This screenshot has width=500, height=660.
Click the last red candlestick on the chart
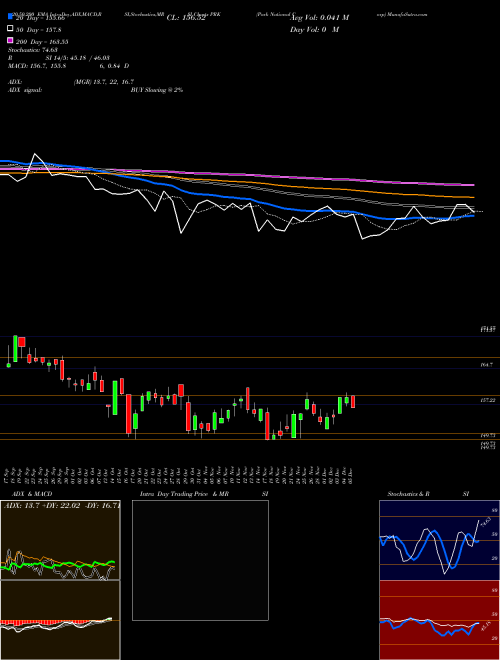pos(353,402)
